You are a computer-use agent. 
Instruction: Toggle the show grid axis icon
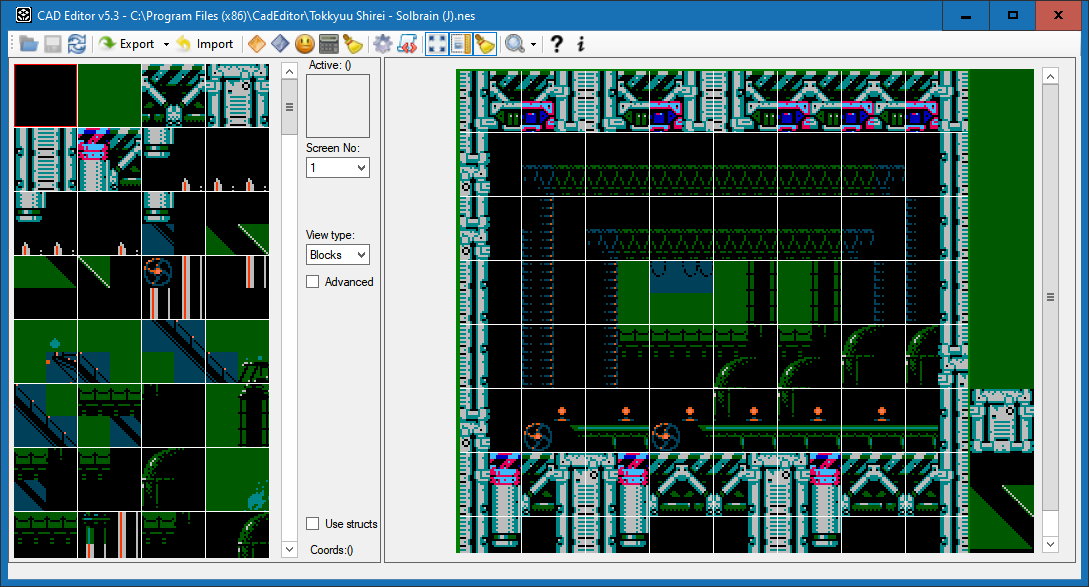437,44
